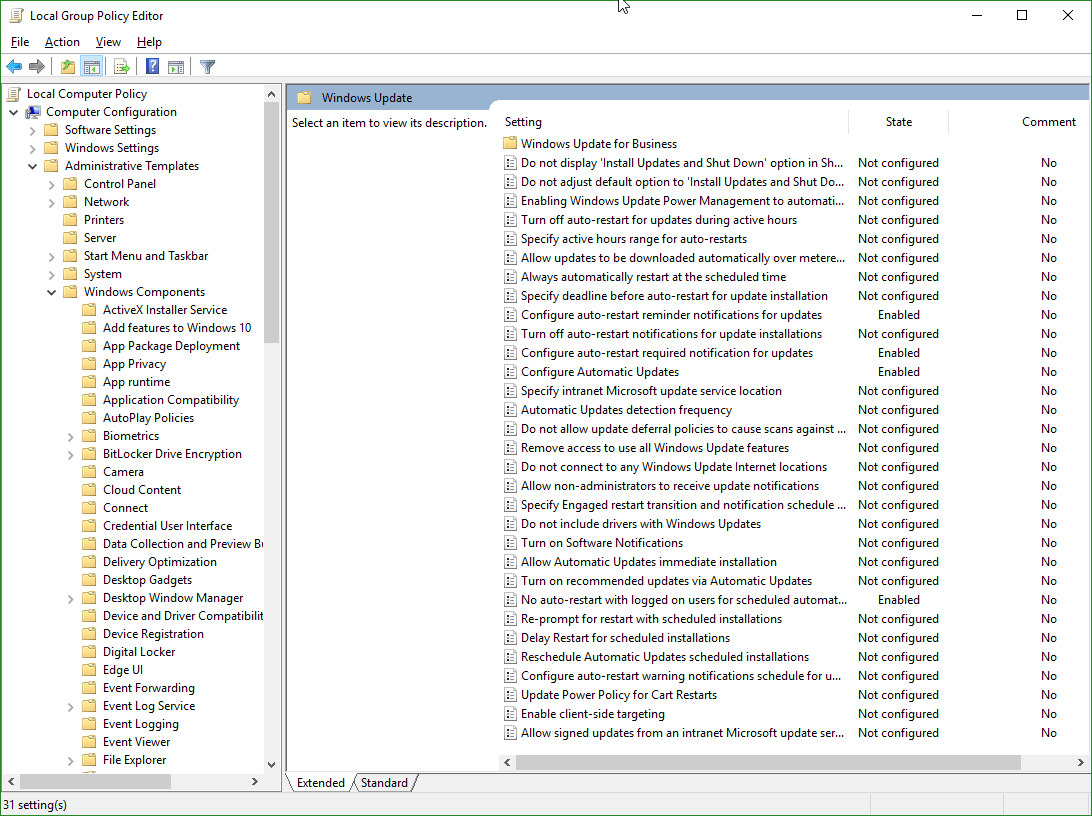Open the File menu
Image resolution: width=1092 pixels, height=816 pixels.
20,42
